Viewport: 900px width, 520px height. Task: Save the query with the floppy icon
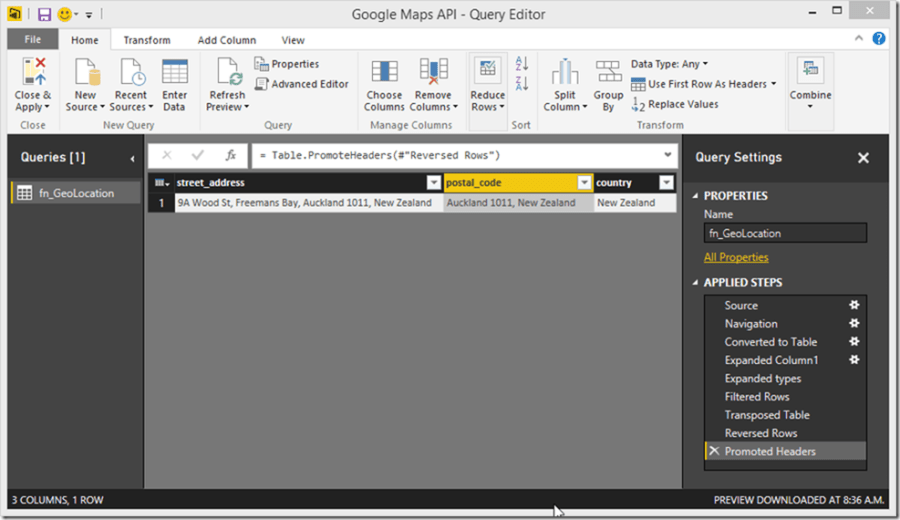tap(44, 14)
